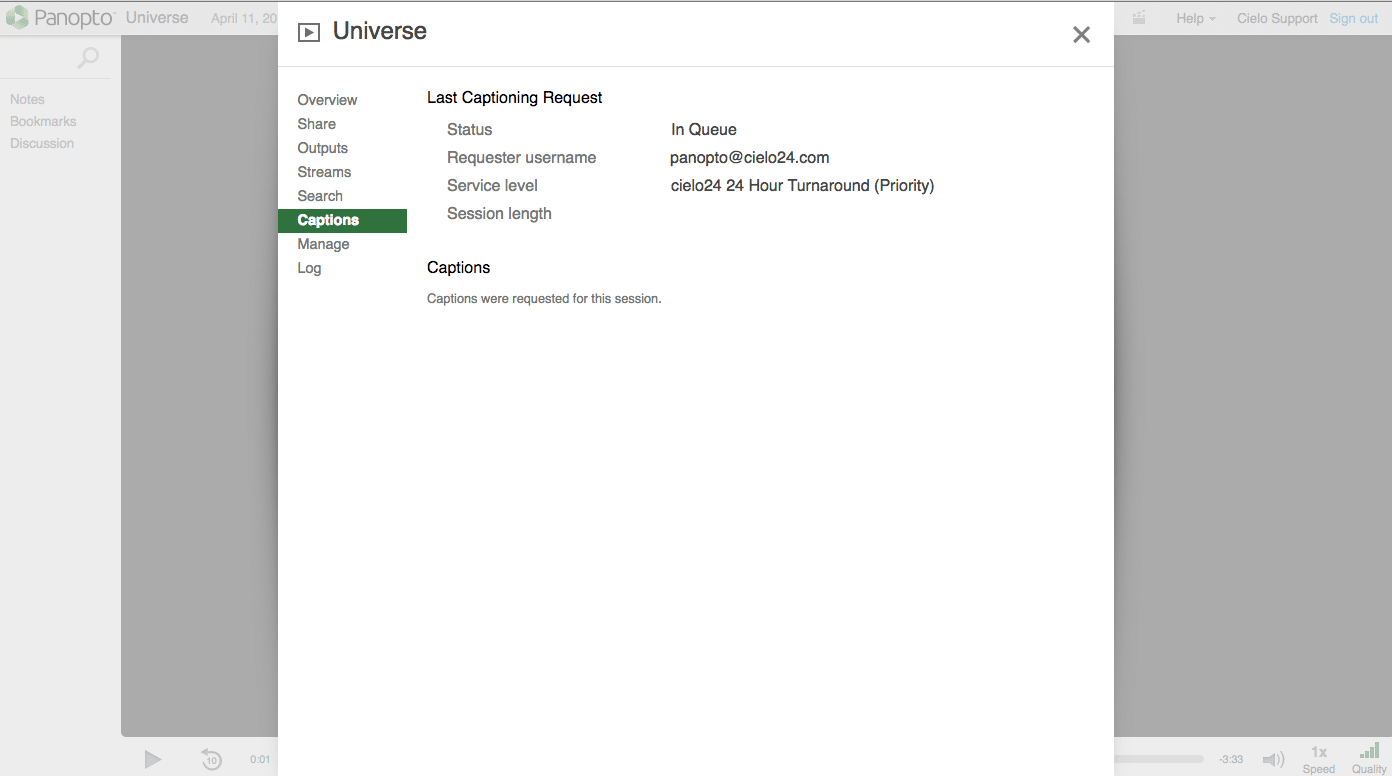The image size is (1392, 776).
Task: Click the session play icon beside Universe title
Action: click(x=309, y=33)
